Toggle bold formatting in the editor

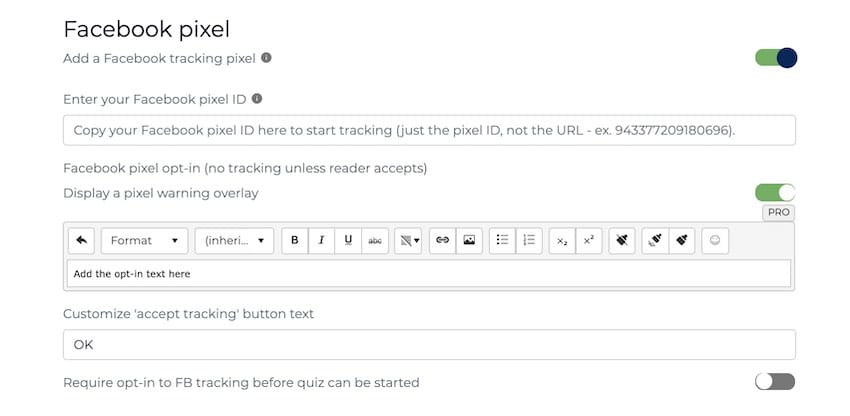click(x=295, y=240)
